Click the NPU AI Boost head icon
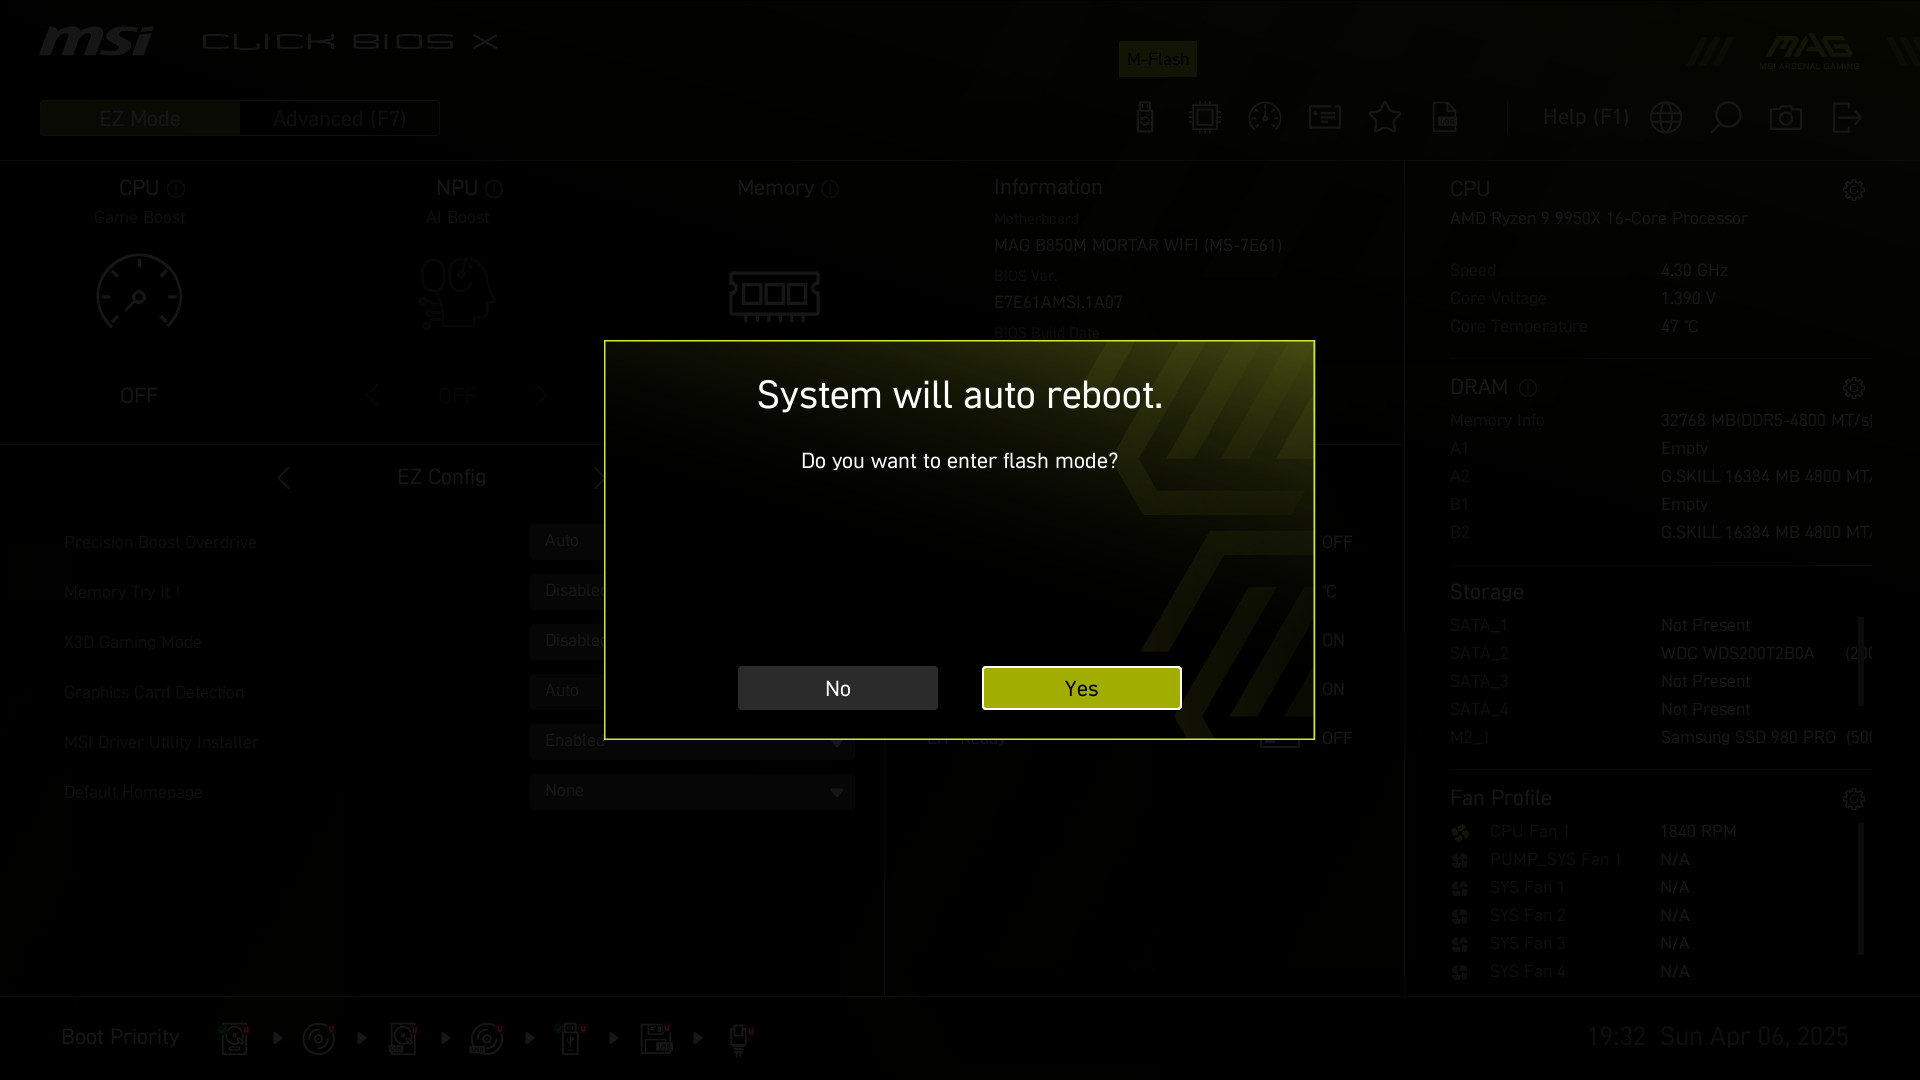 [457, 292]
